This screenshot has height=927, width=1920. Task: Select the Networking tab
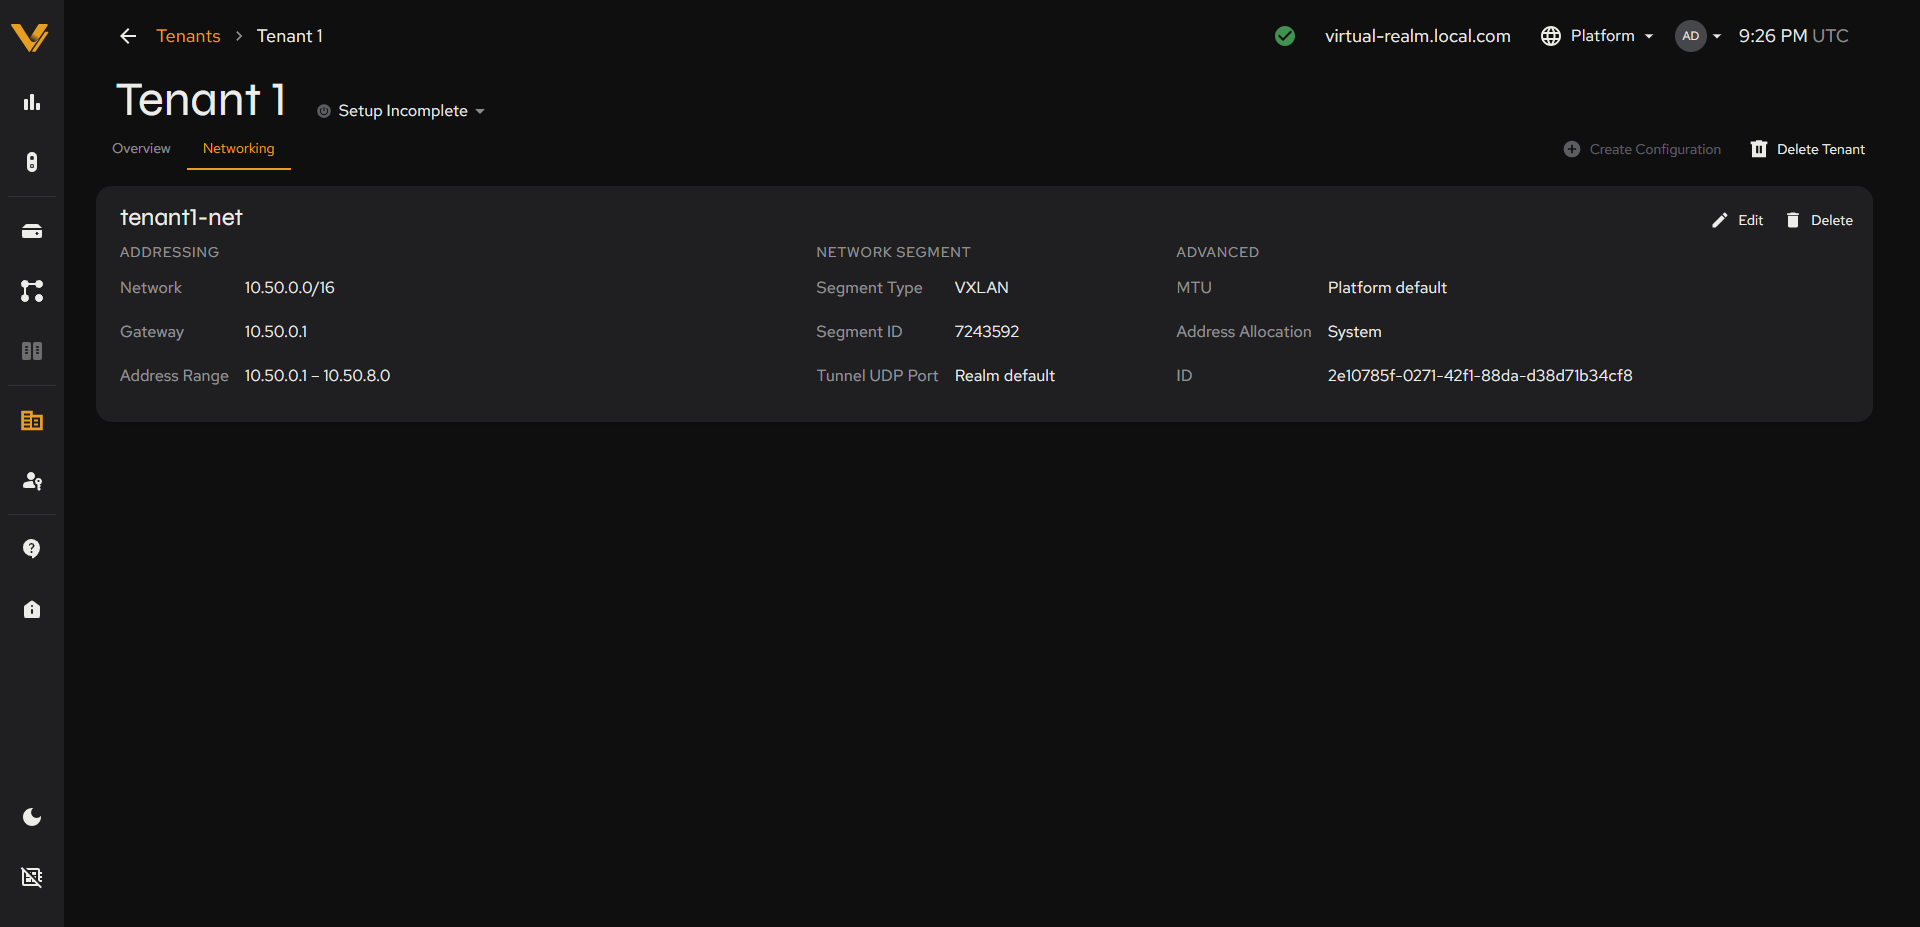click(238, 148)
